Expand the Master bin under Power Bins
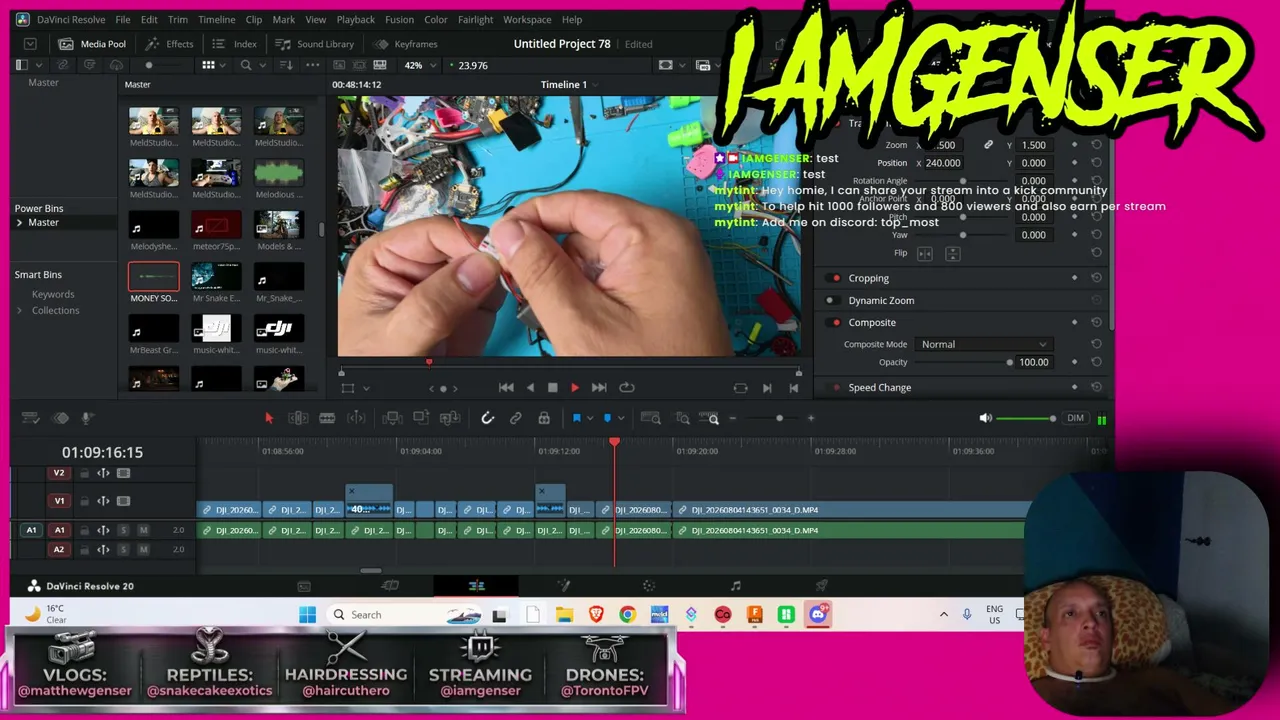 coord(19,222)
